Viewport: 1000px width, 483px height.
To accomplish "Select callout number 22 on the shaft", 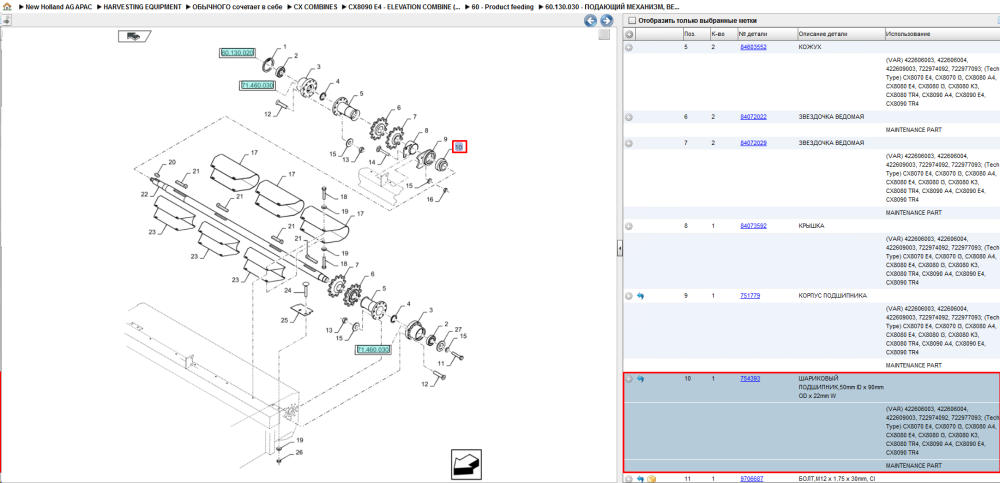I will tap(144, 194).
